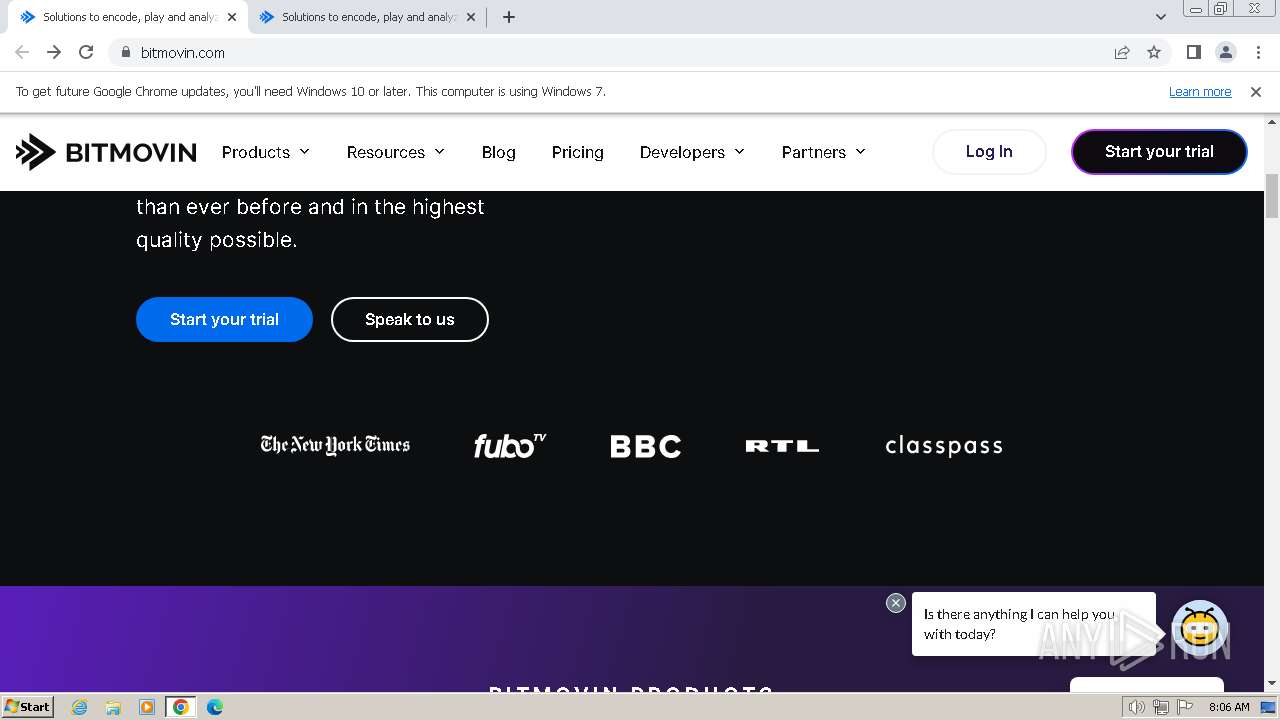The height and width of the screenshot is (720, 1280).
Task: Share this page icon in address bar
Action: pos(1122,52)
